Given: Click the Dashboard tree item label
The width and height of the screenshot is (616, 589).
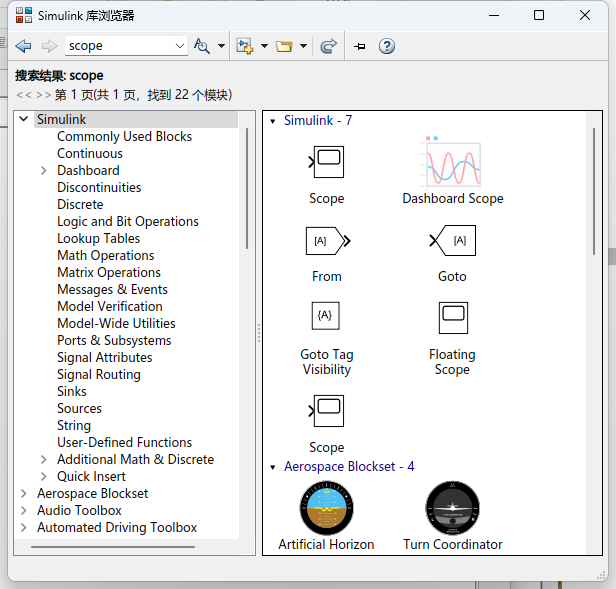Looking at the screenshot, I should [x=88, y=171].
